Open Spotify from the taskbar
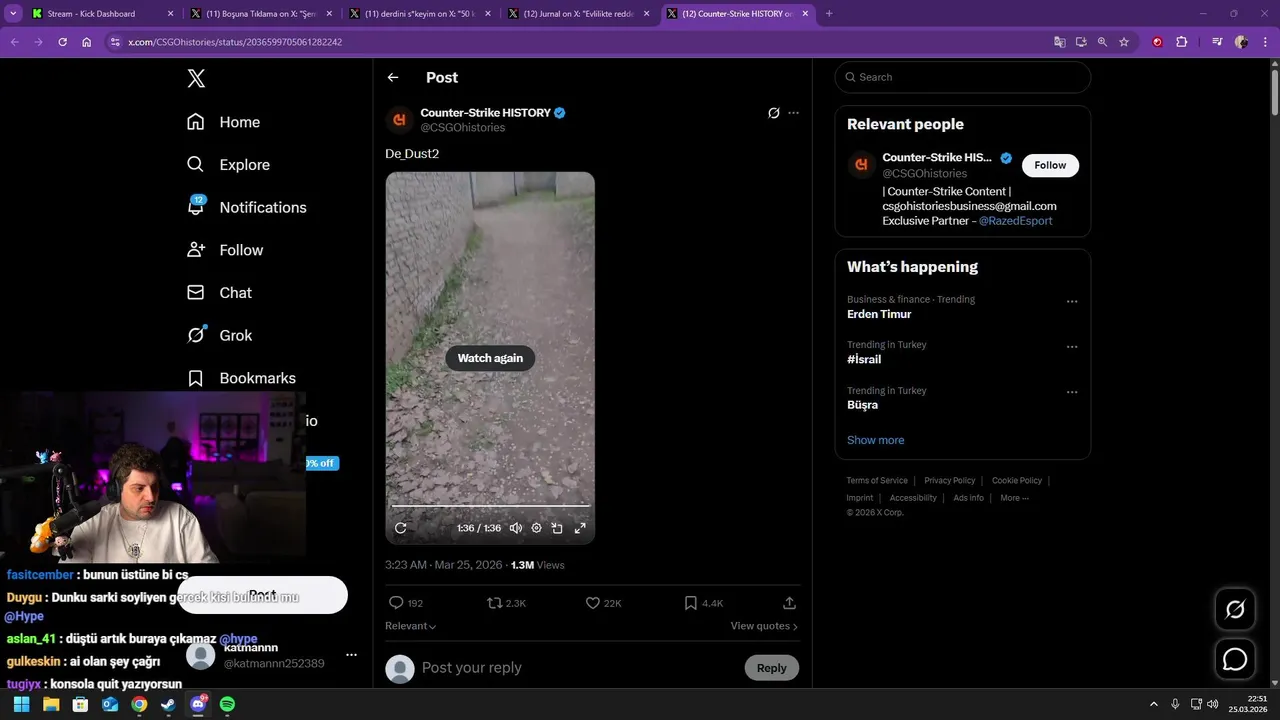 (227, 704)
